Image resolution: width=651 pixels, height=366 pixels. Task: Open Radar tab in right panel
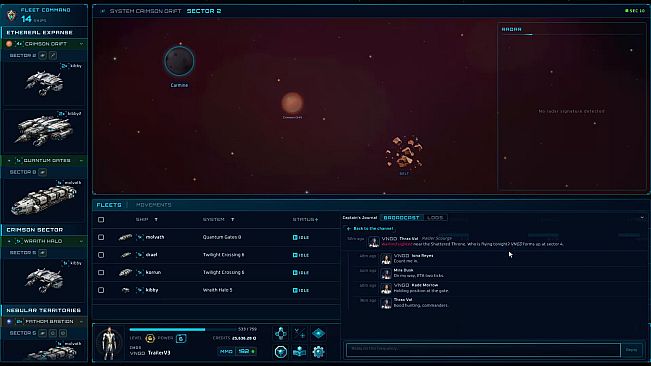(512, 29)
